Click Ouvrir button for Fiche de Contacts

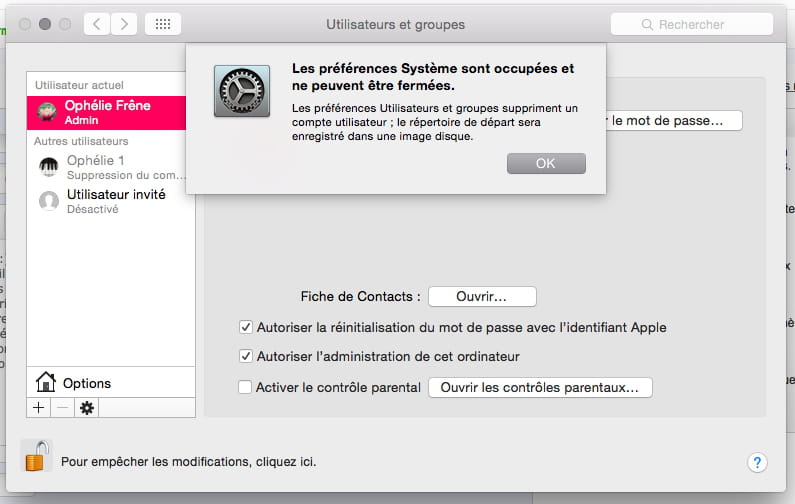tap(482, 297)
